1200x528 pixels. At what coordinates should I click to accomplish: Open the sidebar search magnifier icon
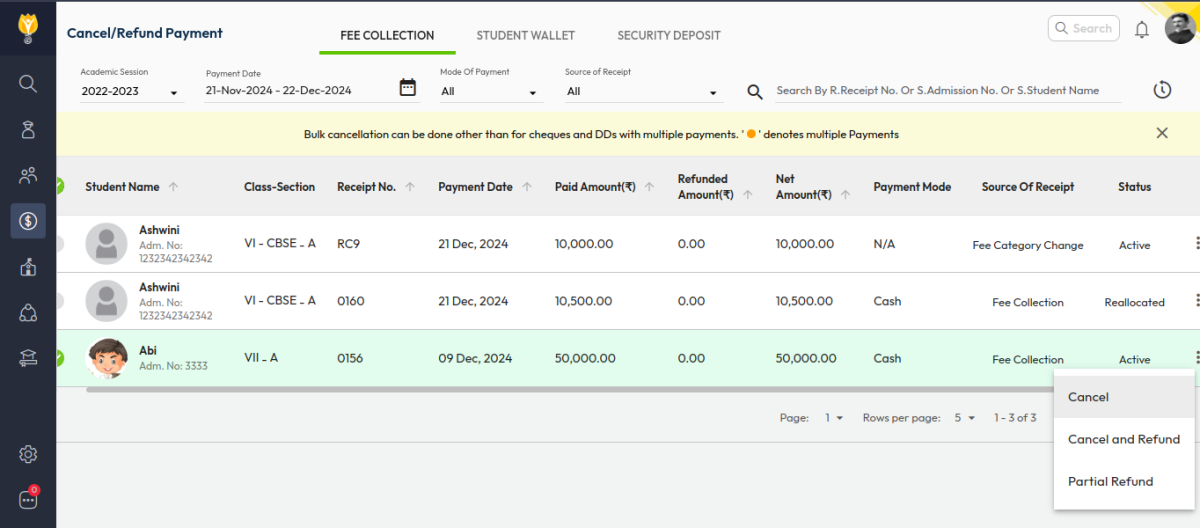tap(28, 83)
